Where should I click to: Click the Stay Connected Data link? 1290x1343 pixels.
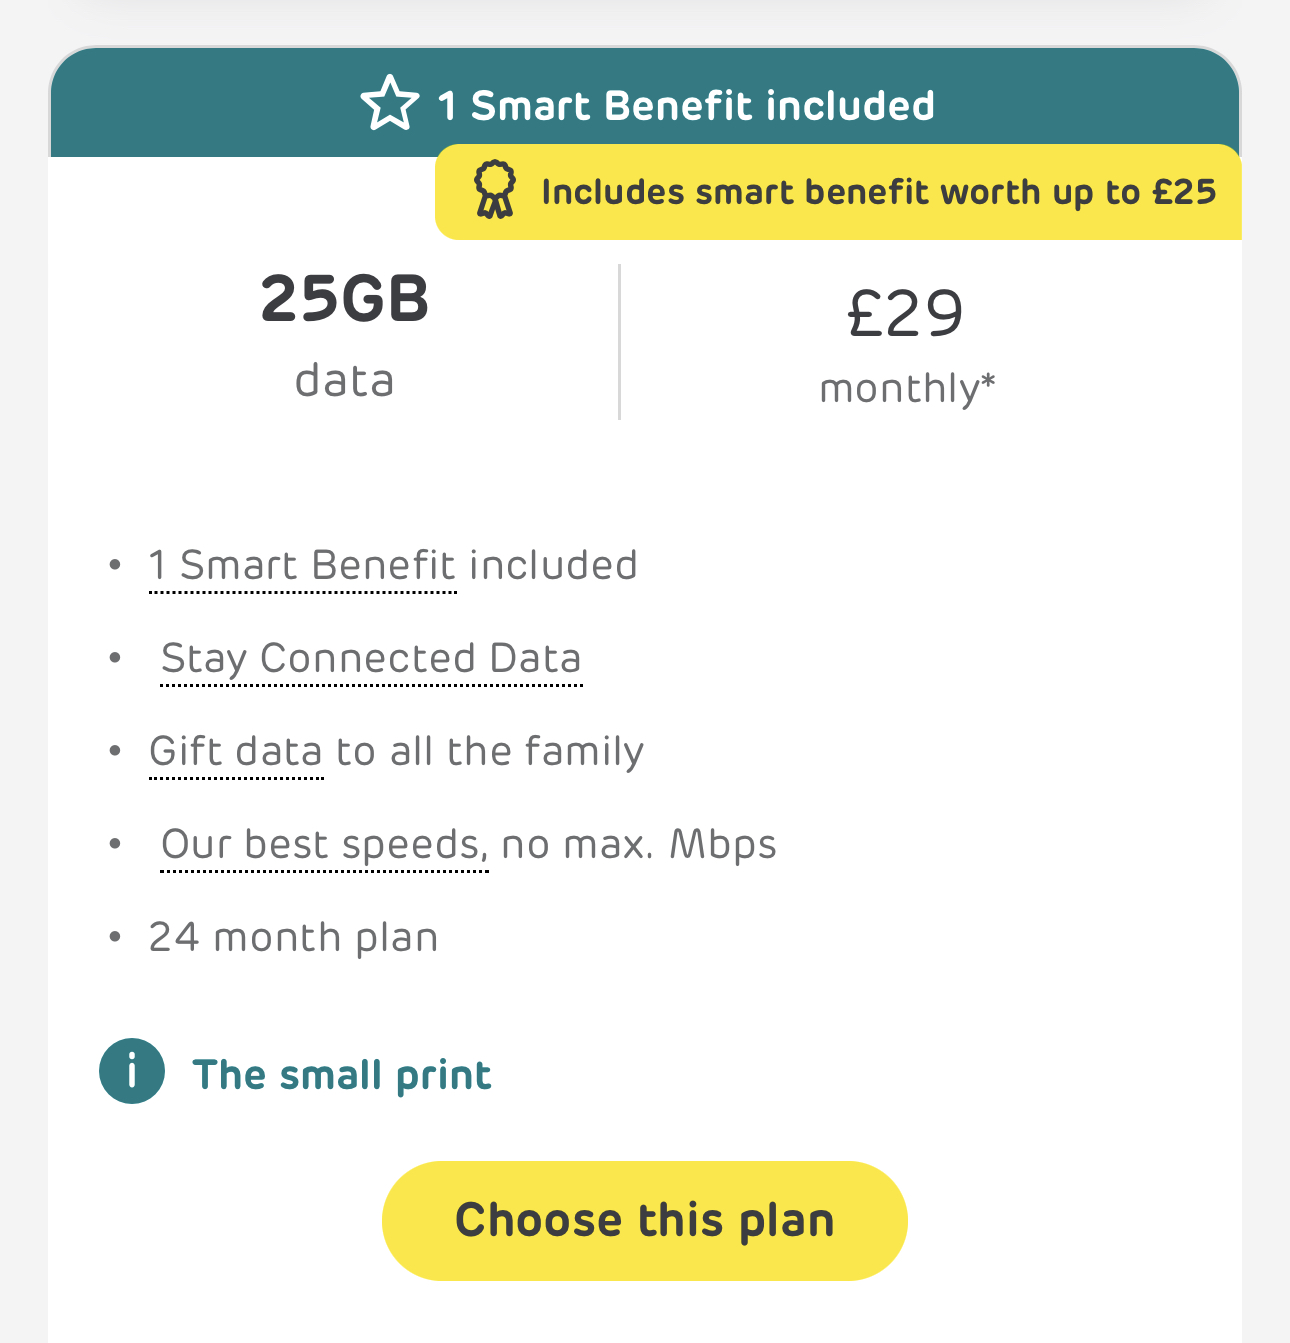pos(371,659)
